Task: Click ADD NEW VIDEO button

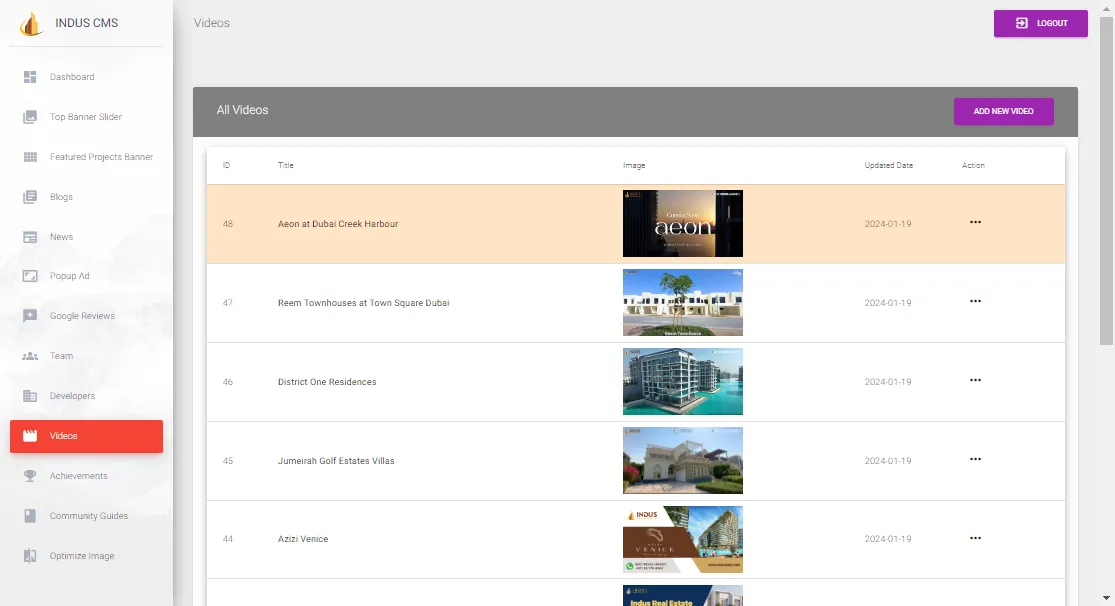Action: pos(1003,111)
